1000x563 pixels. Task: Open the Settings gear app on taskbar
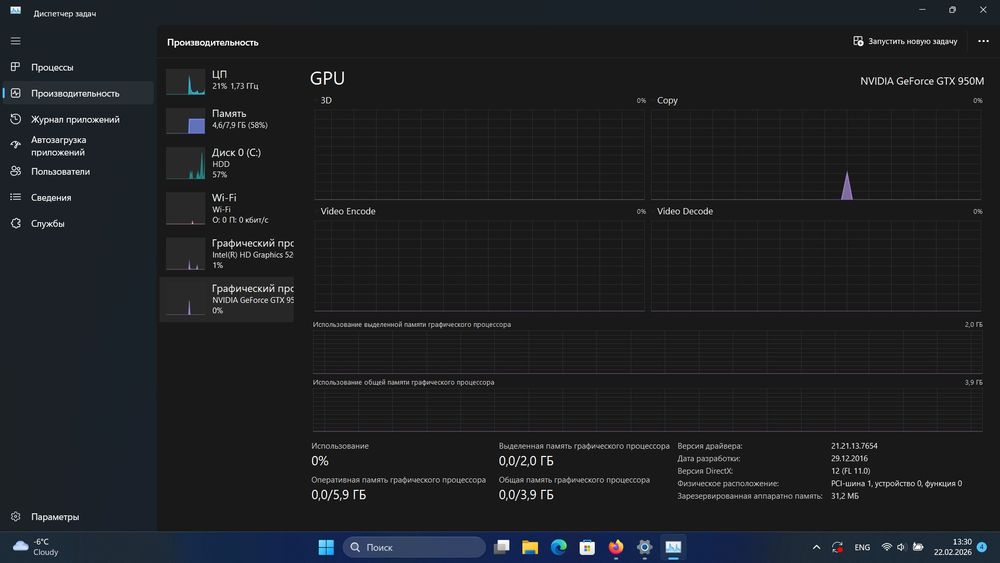tap(645, 547)
